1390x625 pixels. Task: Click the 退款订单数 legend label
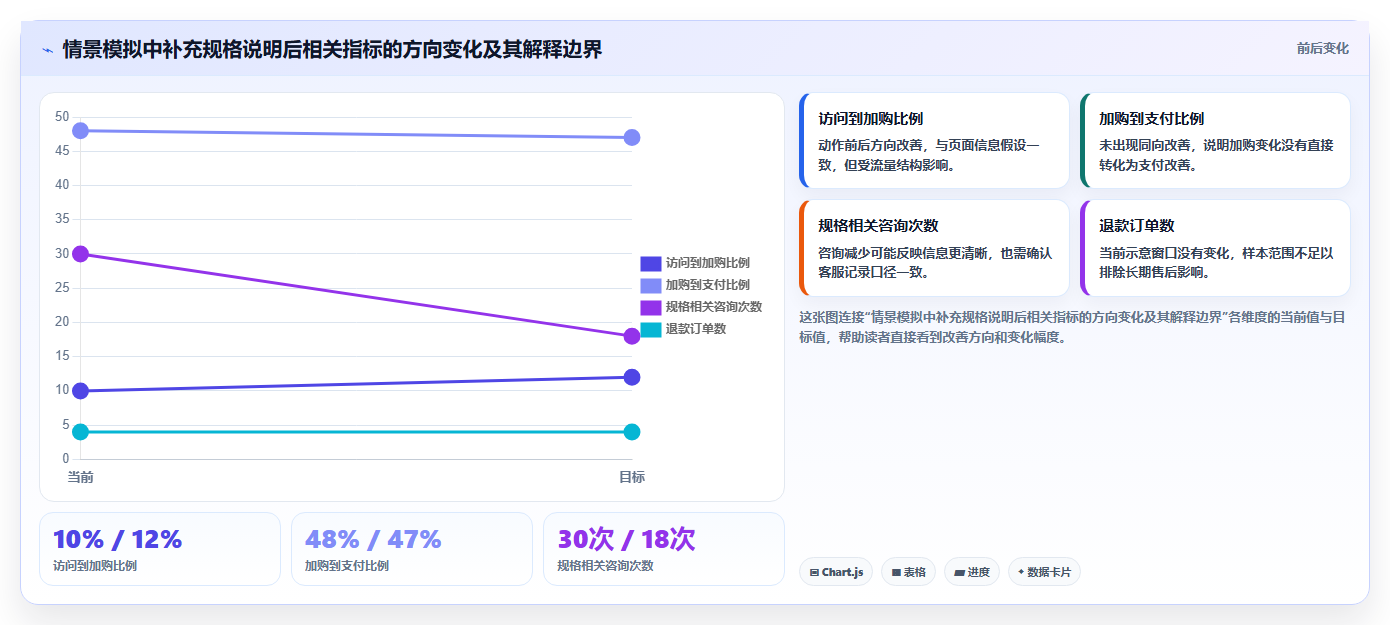click(696, 329)
